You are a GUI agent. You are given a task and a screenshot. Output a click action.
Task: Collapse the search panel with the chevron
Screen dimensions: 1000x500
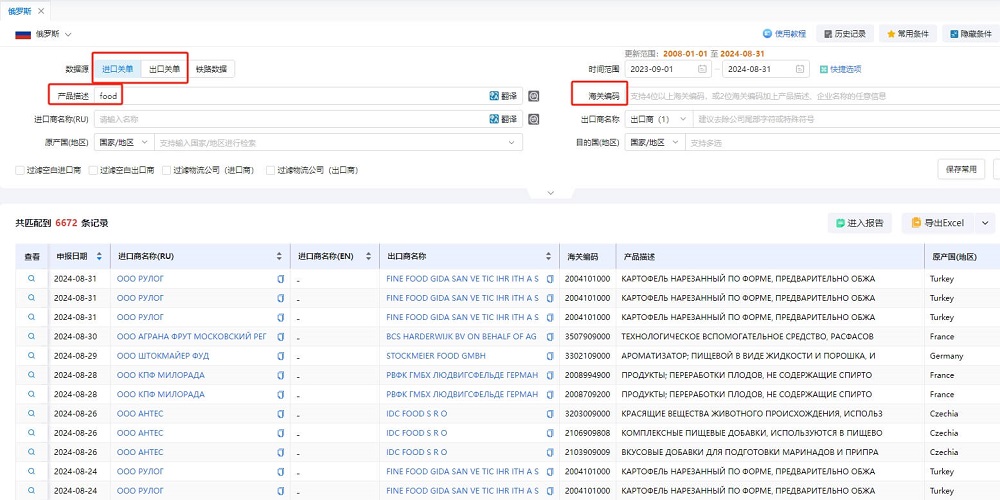click(x=551, y=193)
